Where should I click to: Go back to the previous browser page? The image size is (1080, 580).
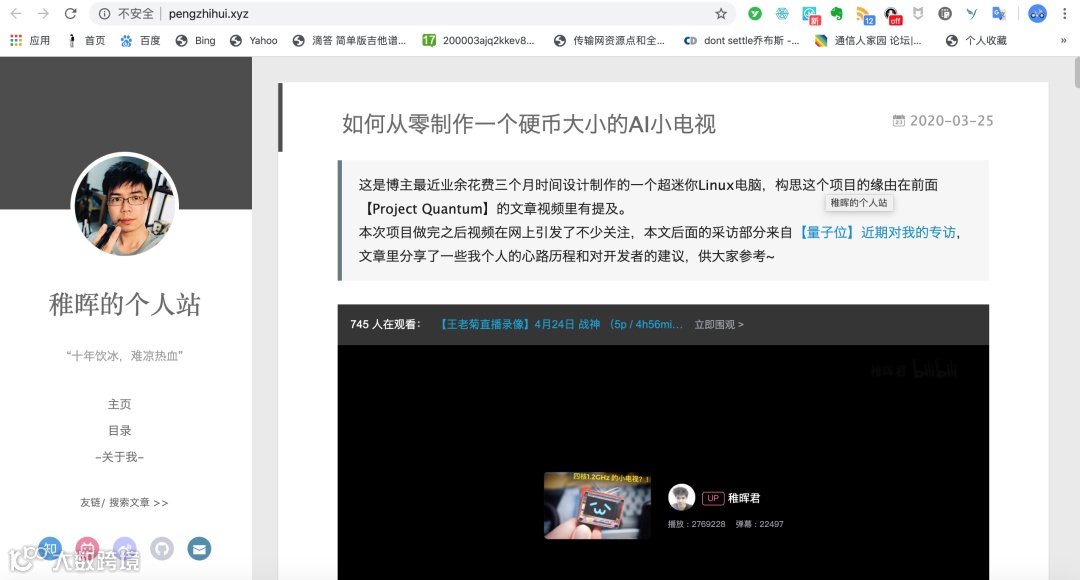(x=17, y=14)
